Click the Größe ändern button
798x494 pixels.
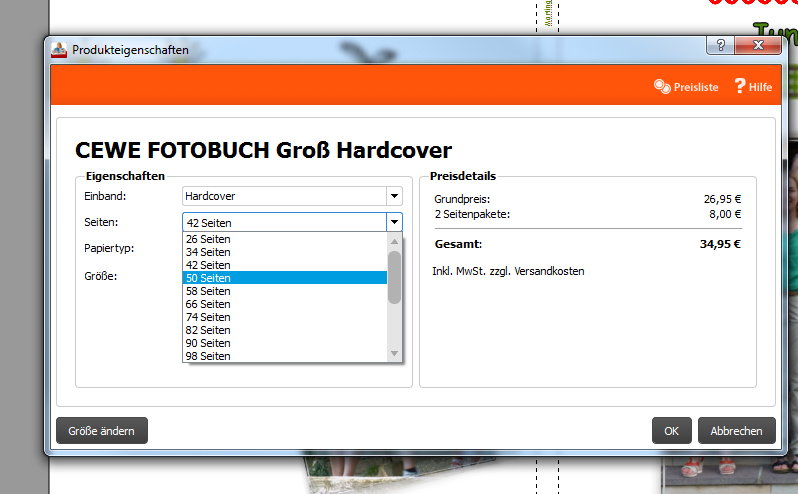[102, 430]
